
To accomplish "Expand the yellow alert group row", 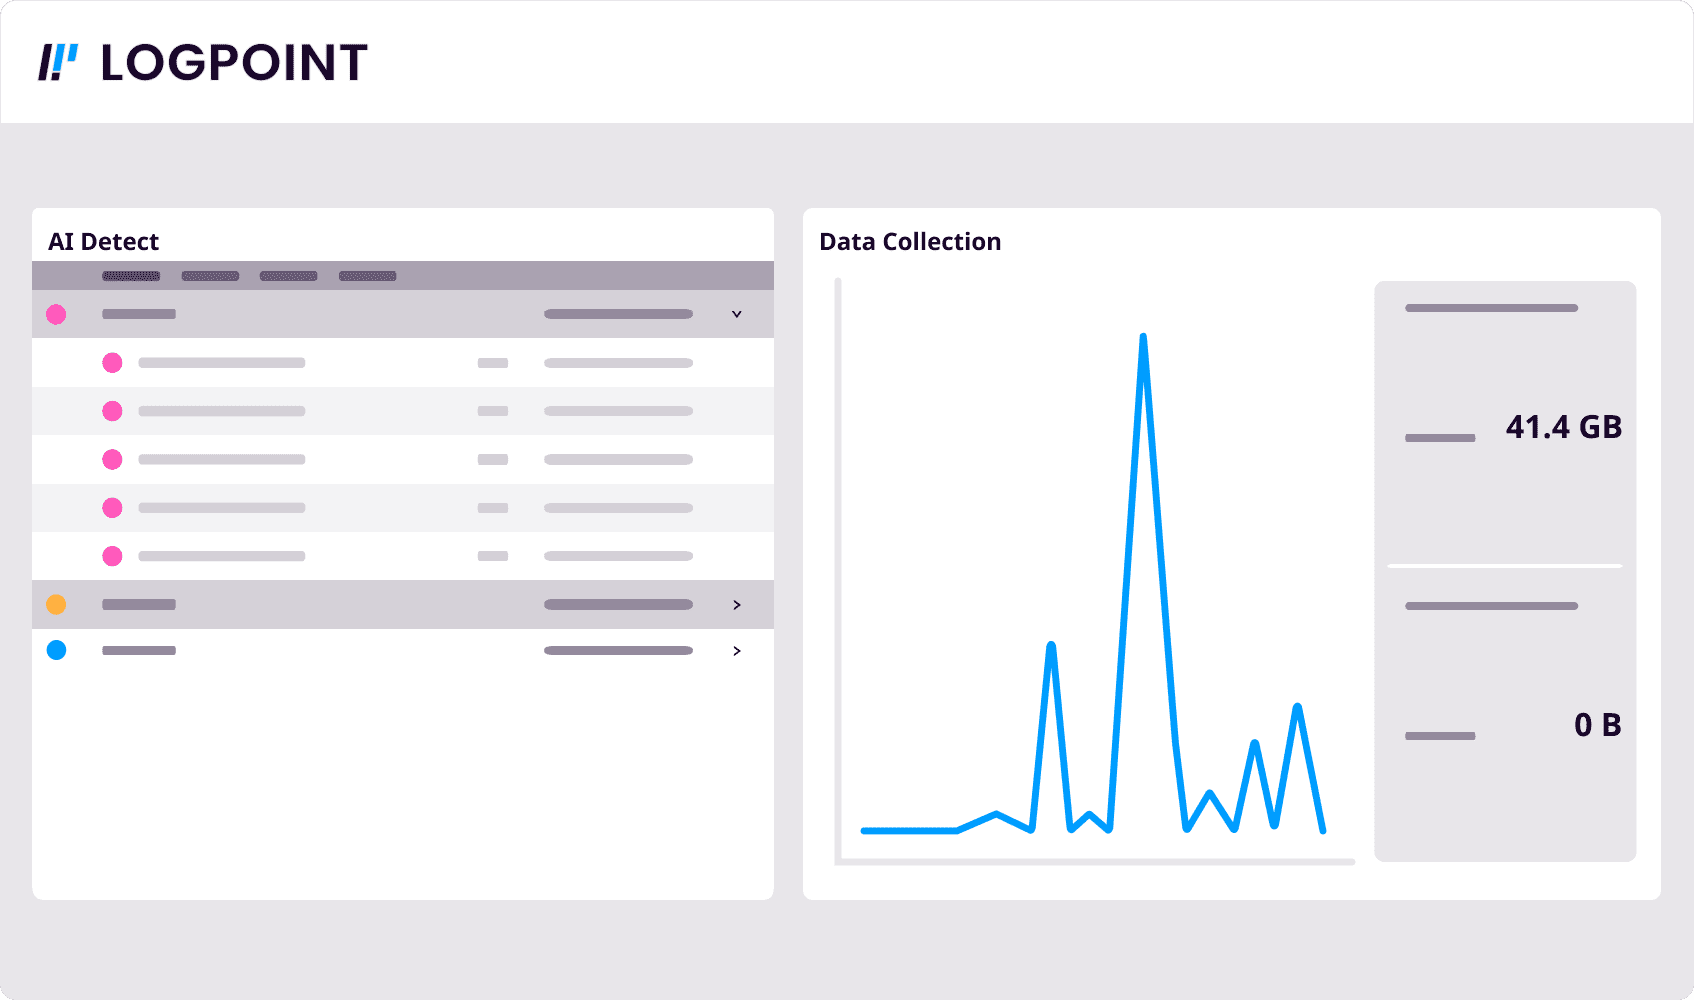I will tap(737, 604).
